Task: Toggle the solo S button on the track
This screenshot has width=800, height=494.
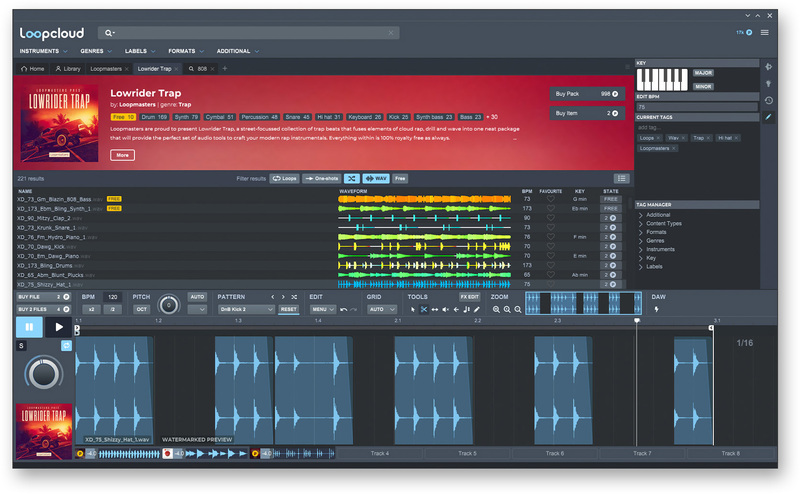Action: [x=21, y=346]
